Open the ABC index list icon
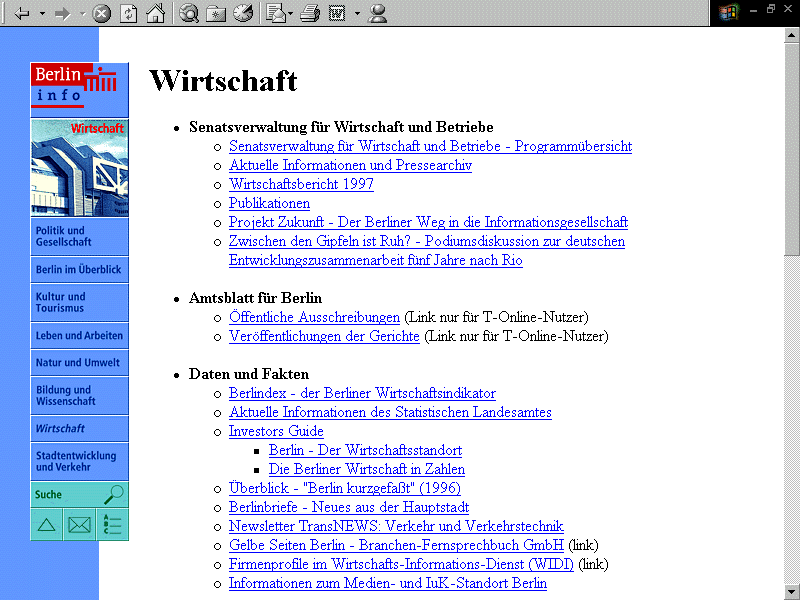Image resolution: width=800 pixels, height=600 pixels. pyautogui.click(x=112, y=524)
